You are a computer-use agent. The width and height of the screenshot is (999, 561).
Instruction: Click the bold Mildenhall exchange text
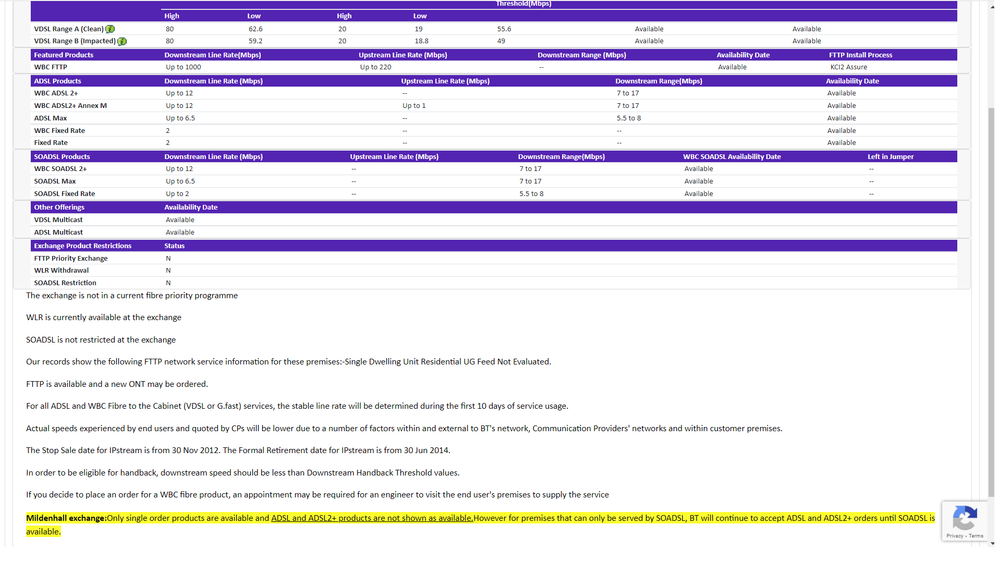66,518
